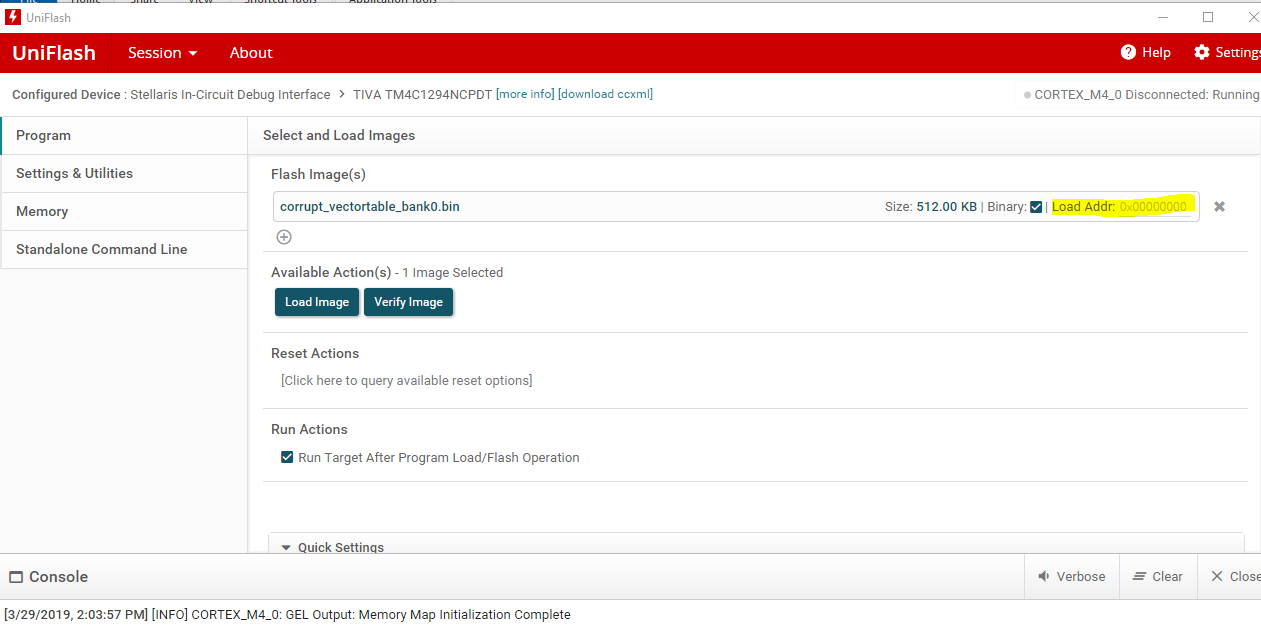The width and height of the screenshot is (1261, 629).
Task: Open the About menu item
Action: pyautogui.click(x=251, y=52)
